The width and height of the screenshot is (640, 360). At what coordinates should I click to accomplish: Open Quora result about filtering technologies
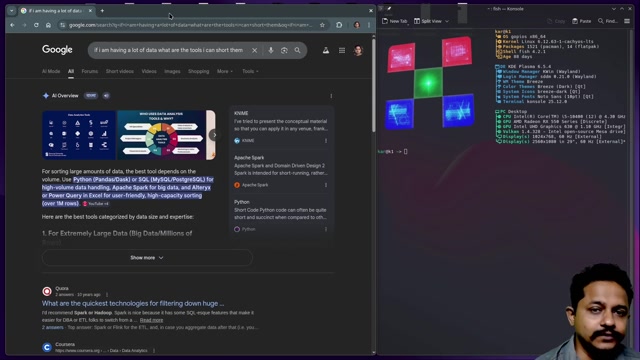click(133, 303)
